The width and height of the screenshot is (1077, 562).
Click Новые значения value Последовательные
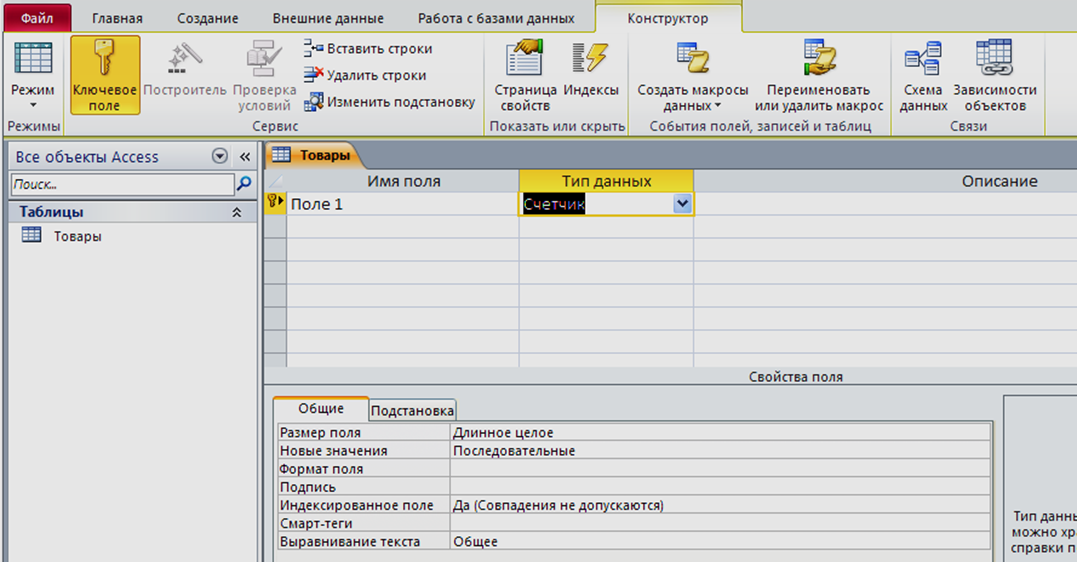pos(721,451)
